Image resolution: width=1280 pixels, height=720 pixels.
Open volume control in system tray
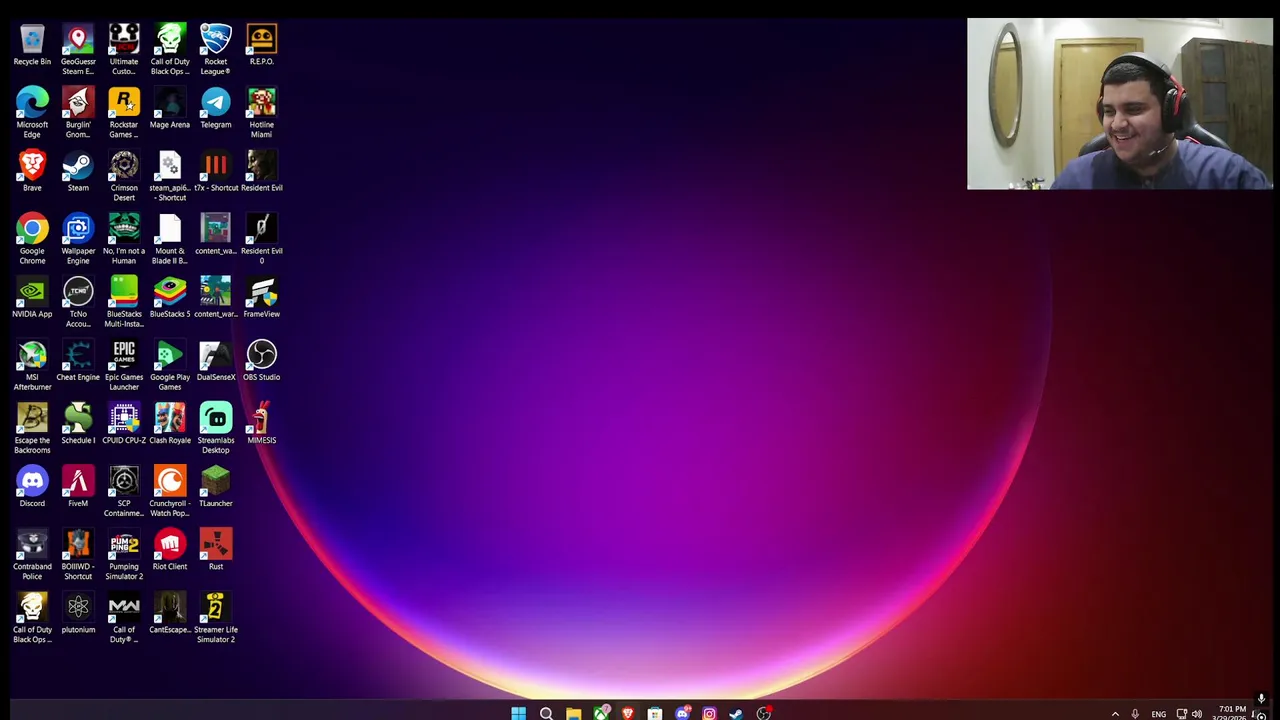tap(1197, 714)
